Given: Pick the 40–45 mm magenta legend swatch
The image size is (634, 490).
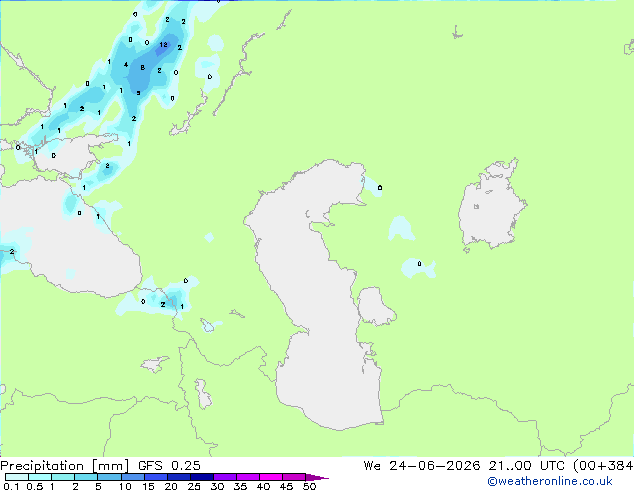Looking at the screenshot, I should (271, 477).
